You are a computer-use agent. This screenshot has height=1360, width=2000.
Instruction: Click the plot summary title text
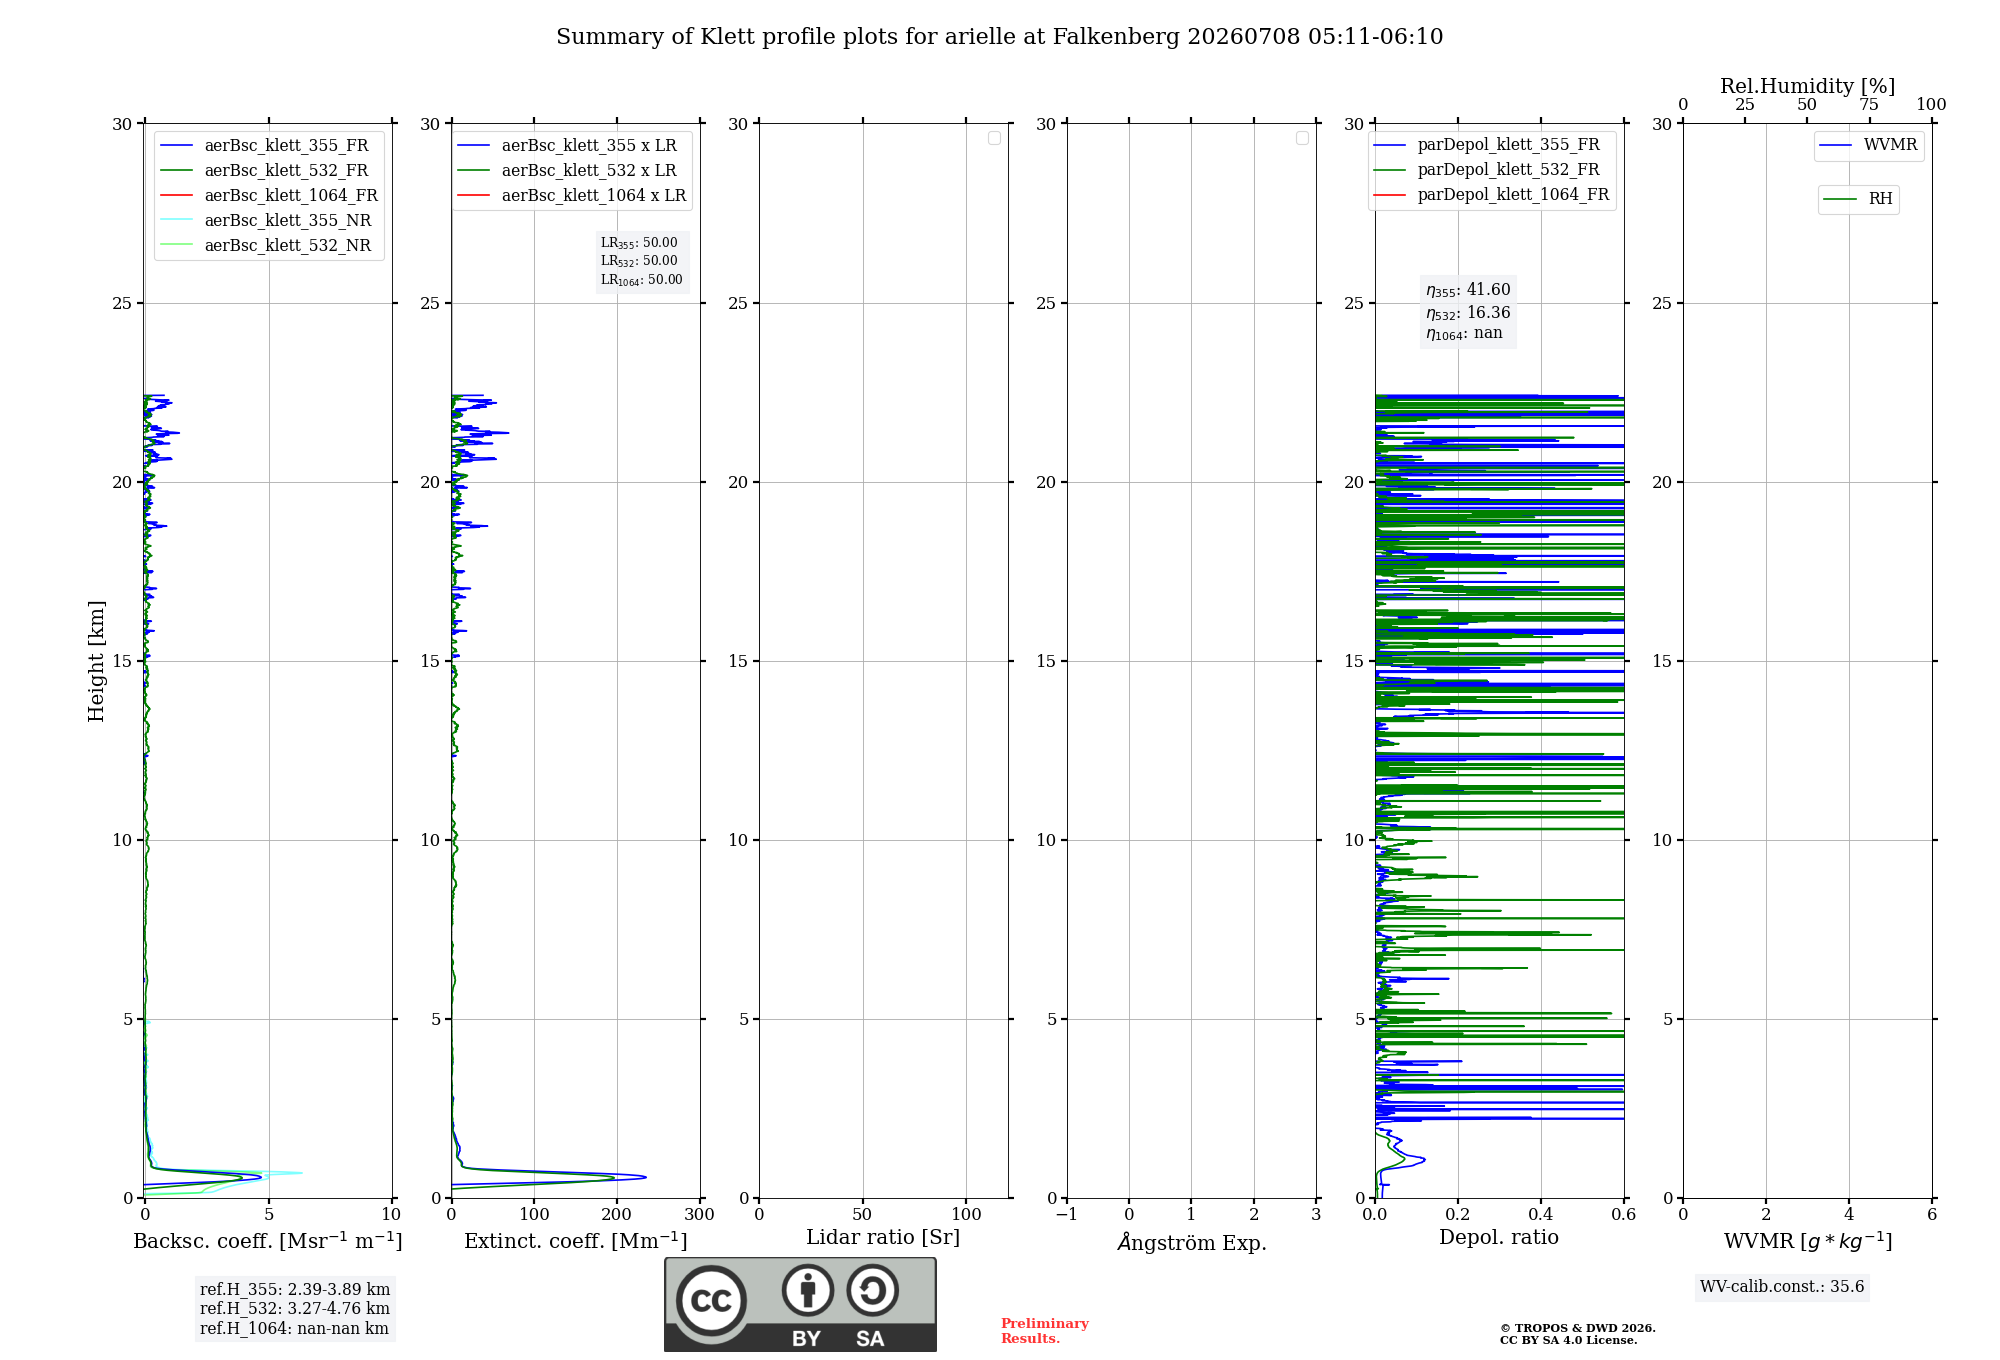tap(1000, 37)
